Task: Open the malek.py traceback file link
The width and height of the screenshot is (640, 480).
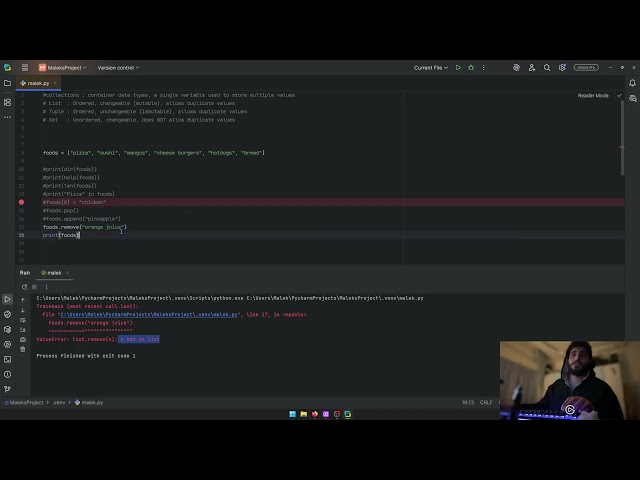Action: 149,315
